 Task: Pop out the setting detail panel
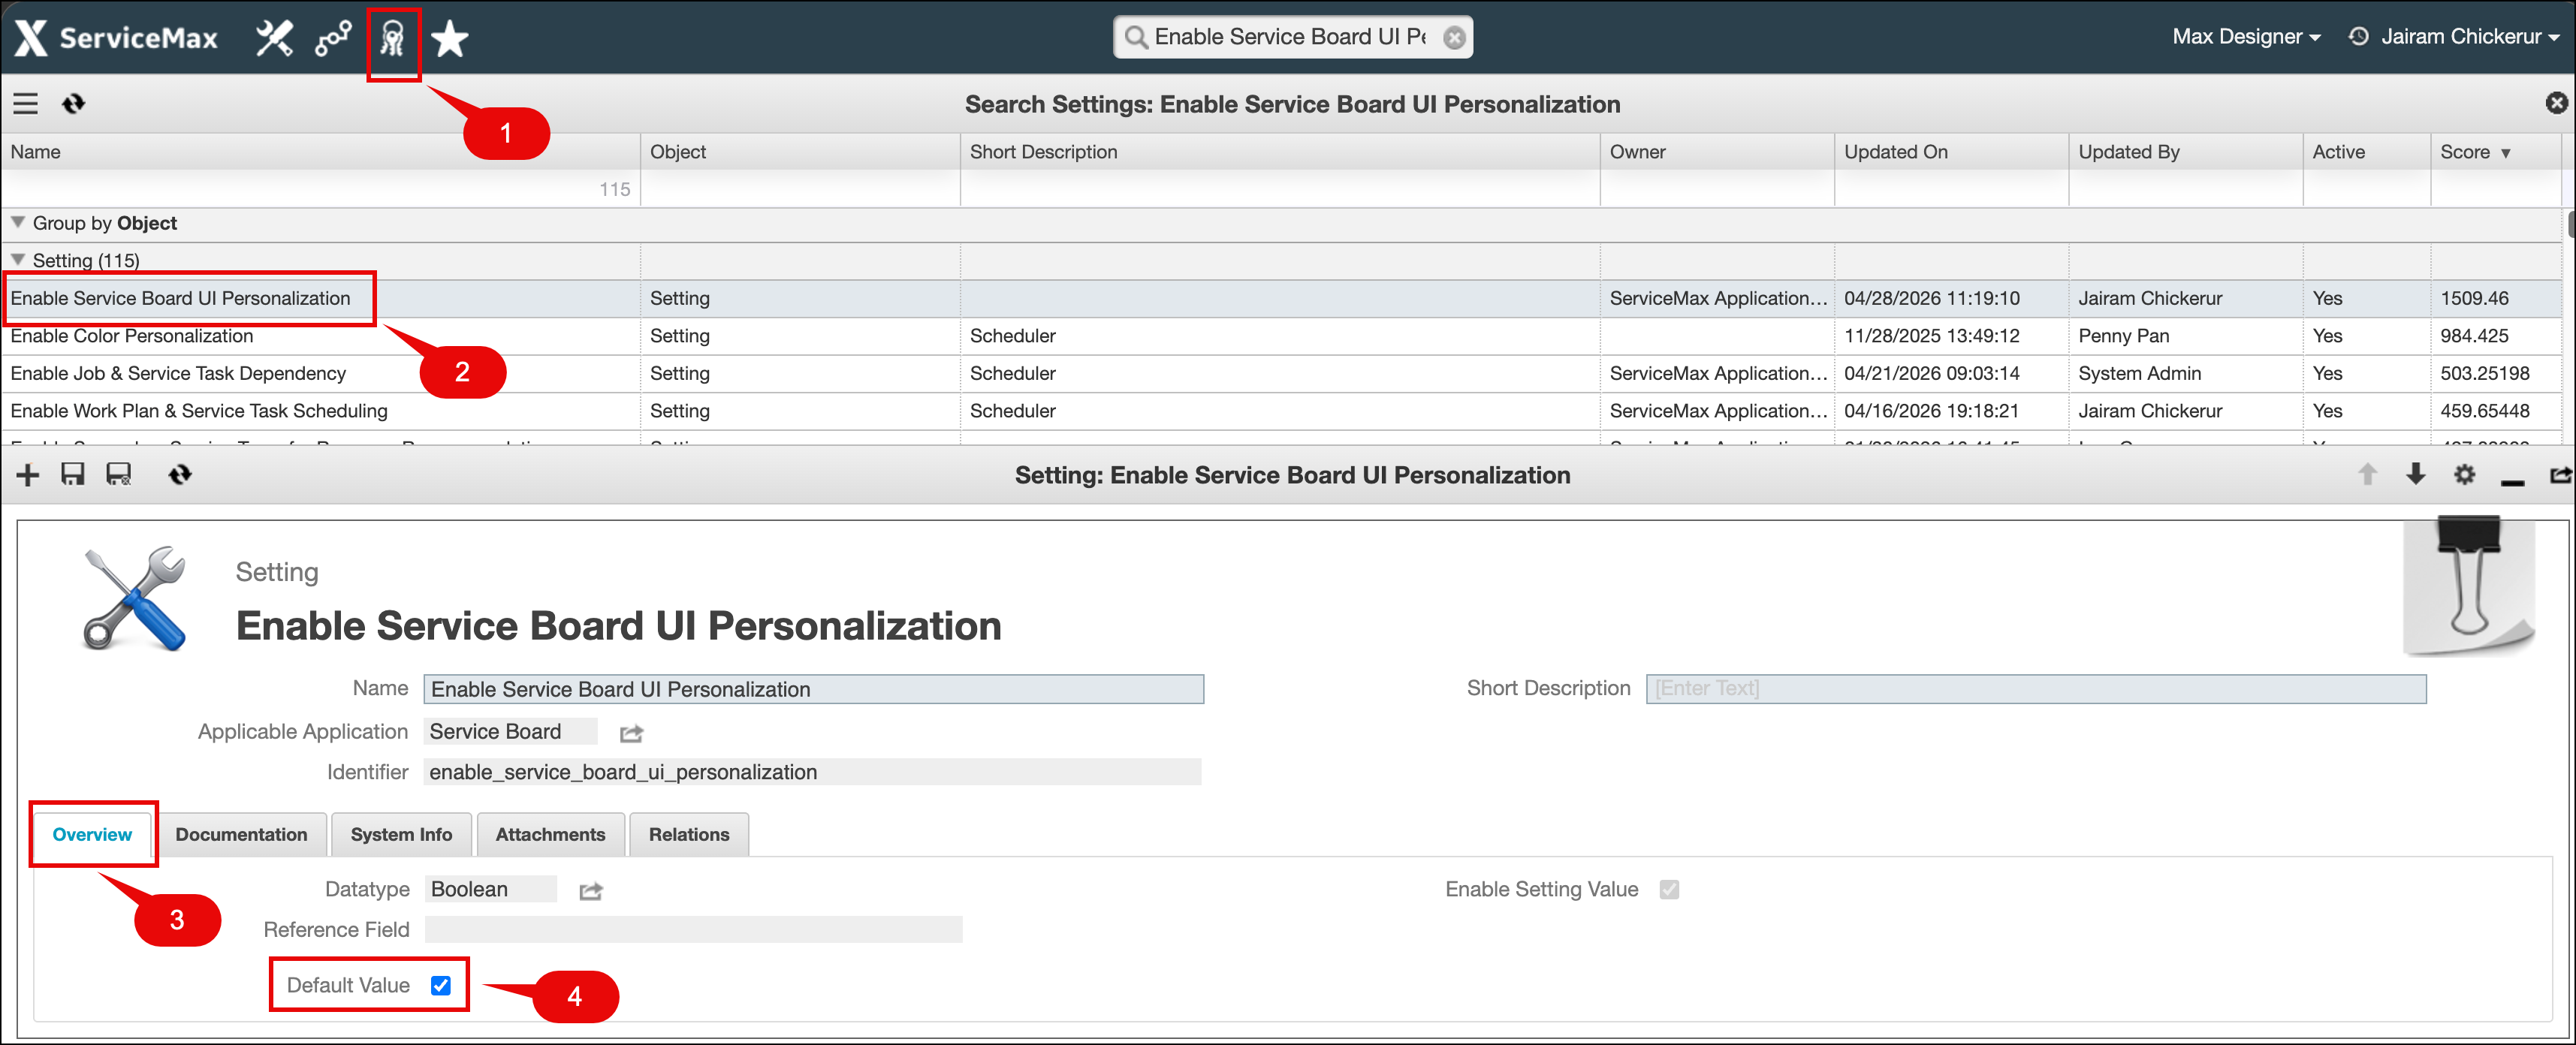[2560, 474]
